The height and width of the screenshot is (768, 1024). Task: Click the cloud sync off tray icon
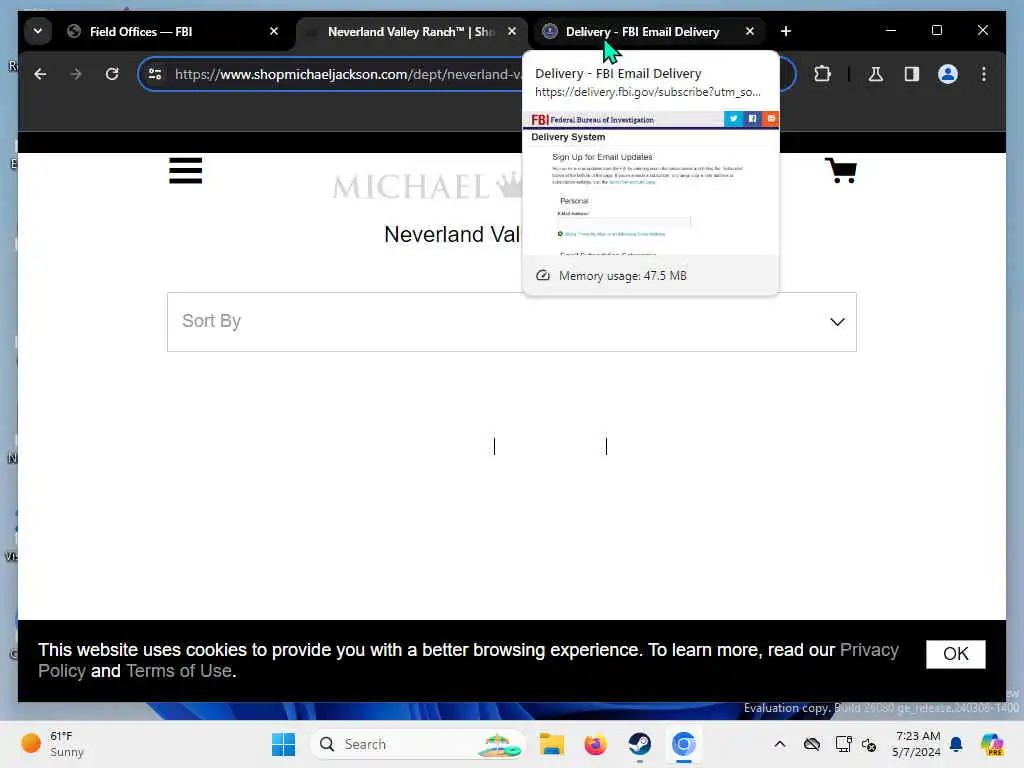tap(812, 744)
